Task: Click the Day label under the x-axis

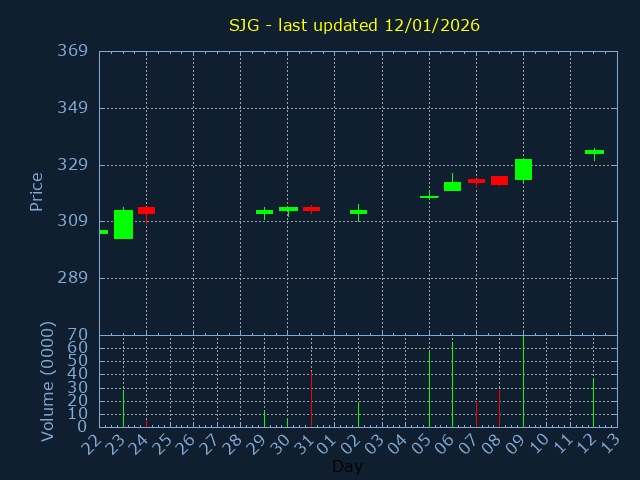Action: (347, 467)
